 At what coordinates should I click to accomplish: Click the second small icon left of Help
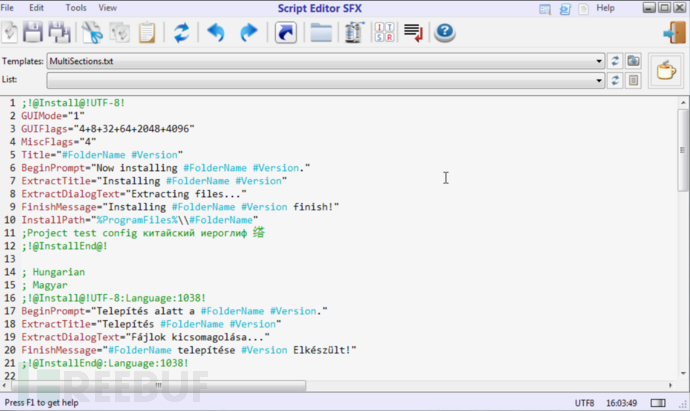(565, 8)
